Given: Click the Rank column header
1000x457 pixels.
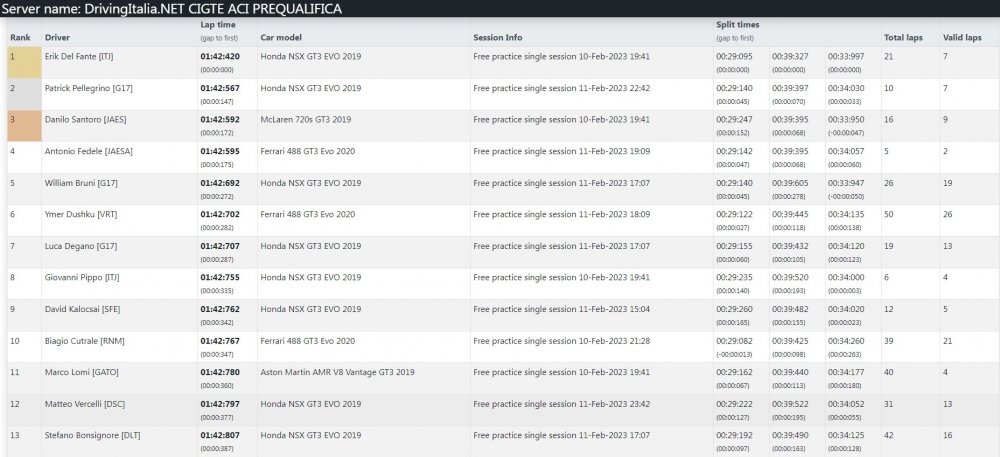Looking at the screenshot, I should click(x=20, y=38).
